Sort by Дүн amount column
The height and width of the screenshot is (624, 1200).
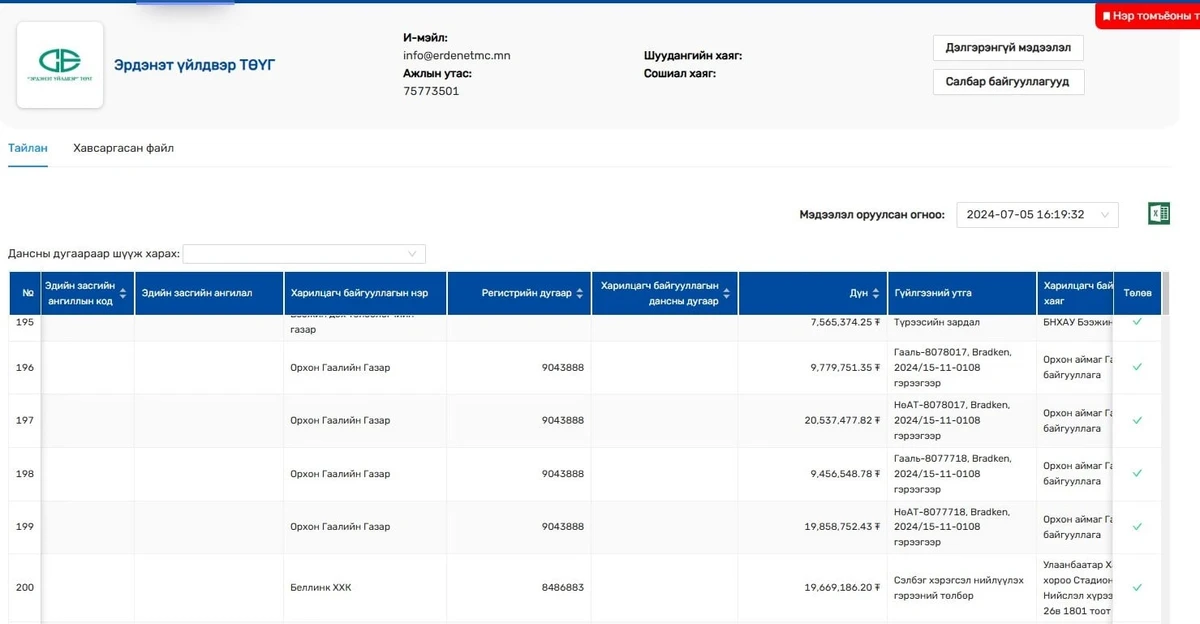pos(876,293)
